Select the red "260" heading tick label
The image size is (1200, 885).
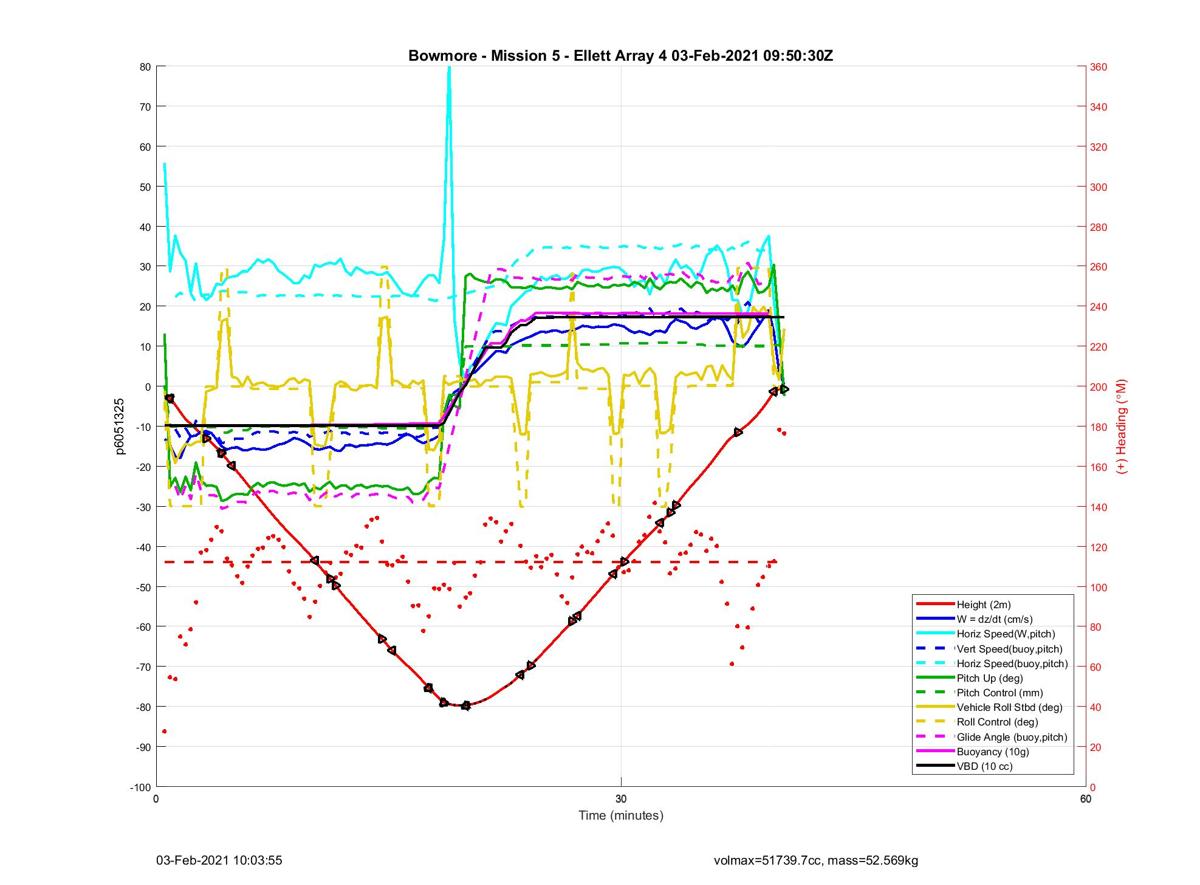[1099, 267]
